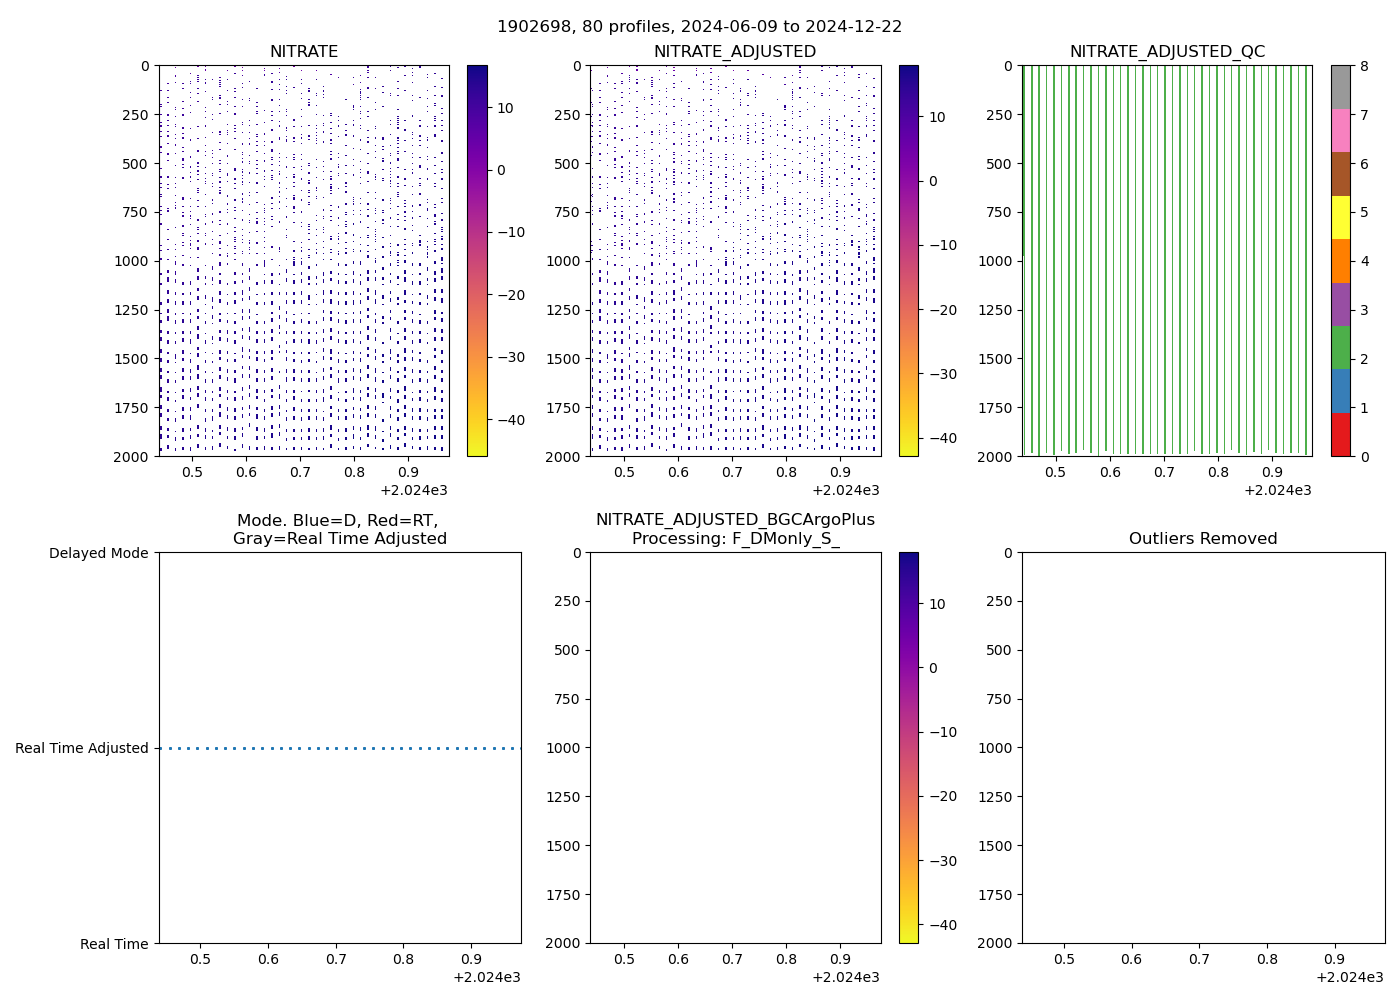Click the NITRATE plot title
1400x1000 pixels.
304,52
